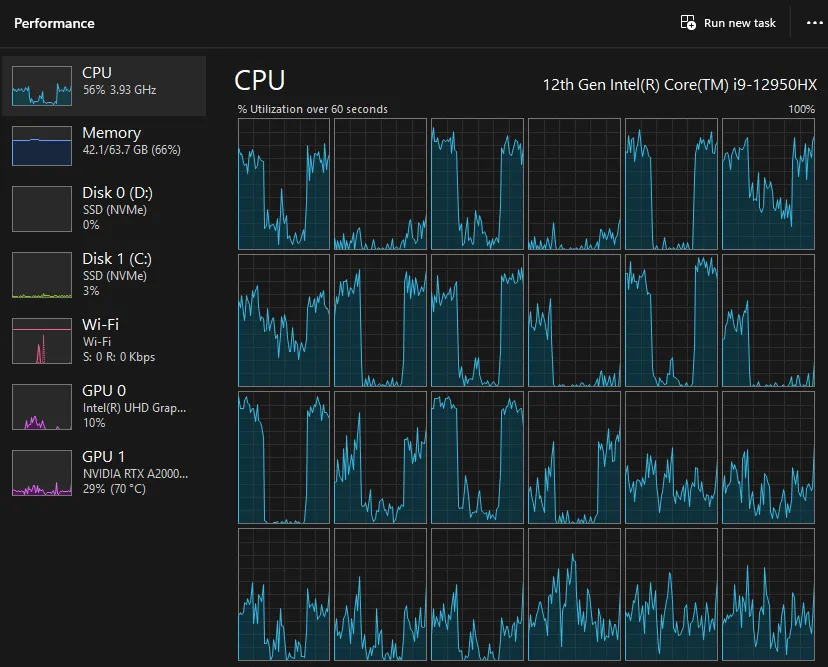Open the Wi-Fi network performance panel

110,339
